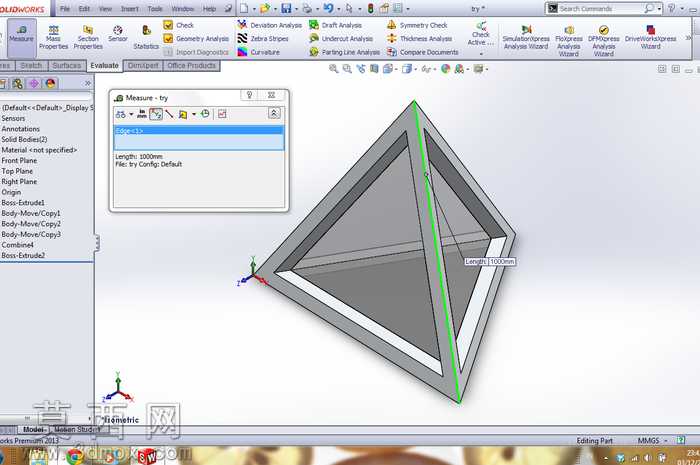Toggle Parting Line Analysis

344,52
